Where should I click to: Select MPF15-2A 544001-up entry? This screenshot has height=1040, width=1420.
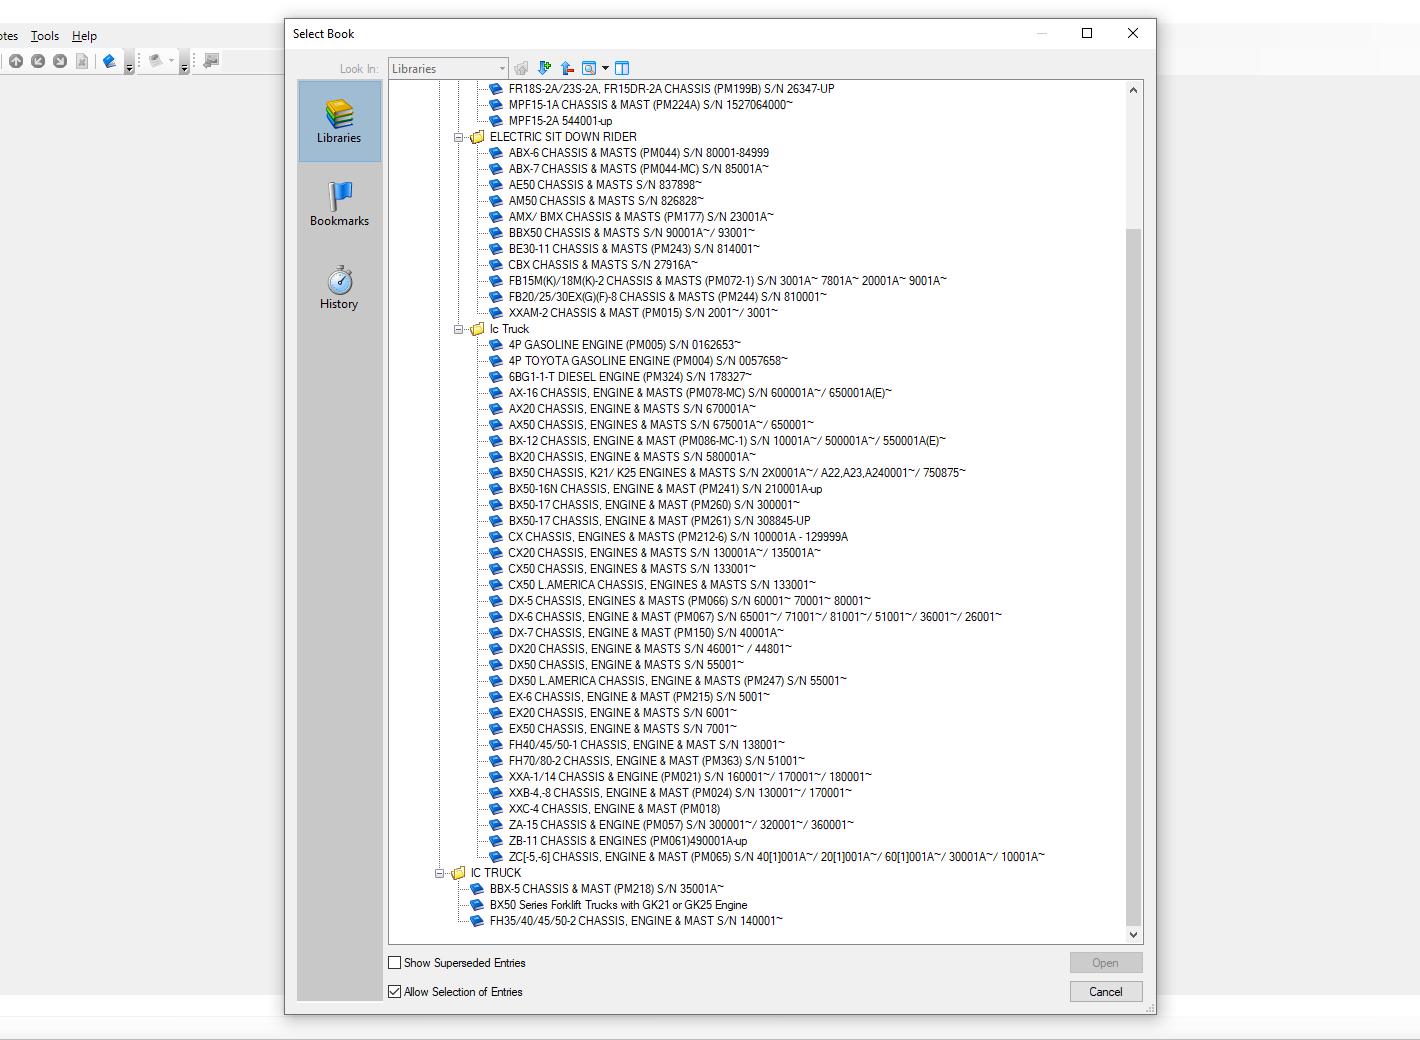560,121
